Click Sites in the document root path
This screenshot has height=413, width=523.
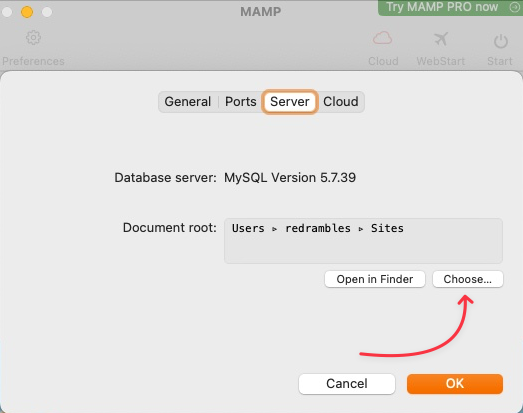point(387,228)
